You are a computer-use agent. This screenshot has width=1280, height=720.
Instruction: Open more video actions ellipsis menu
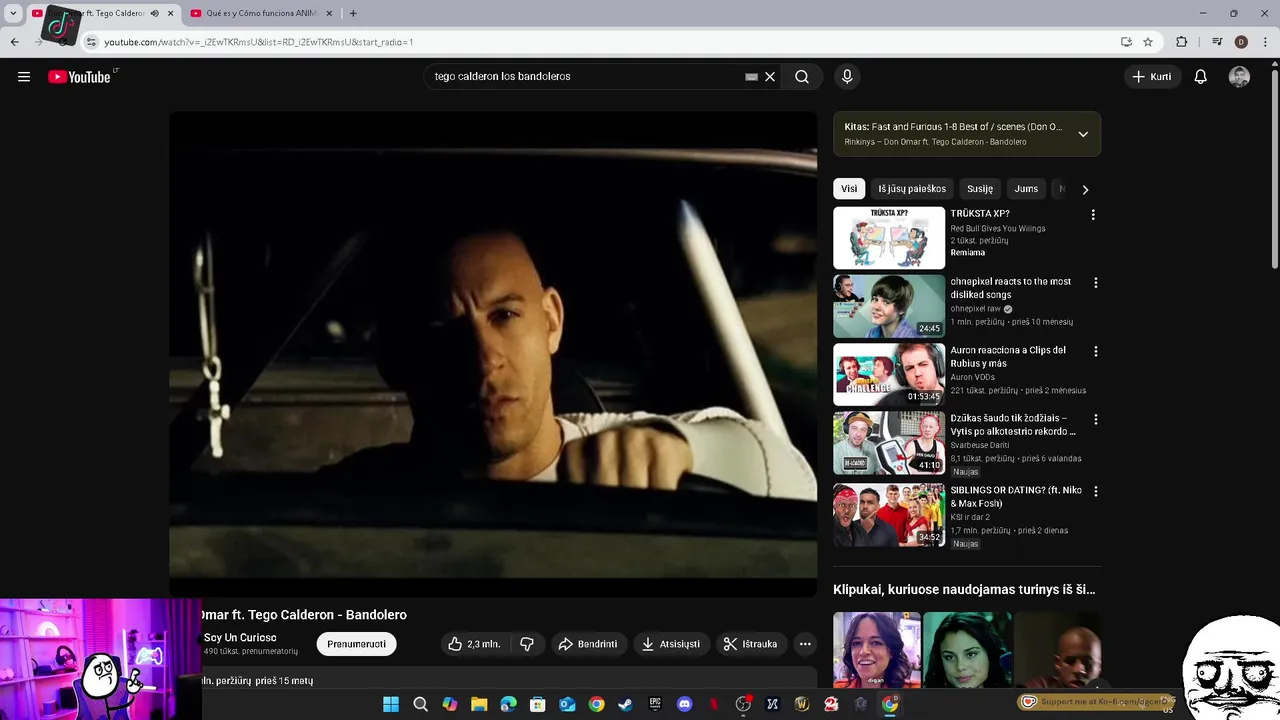click(x=805, y=644)
